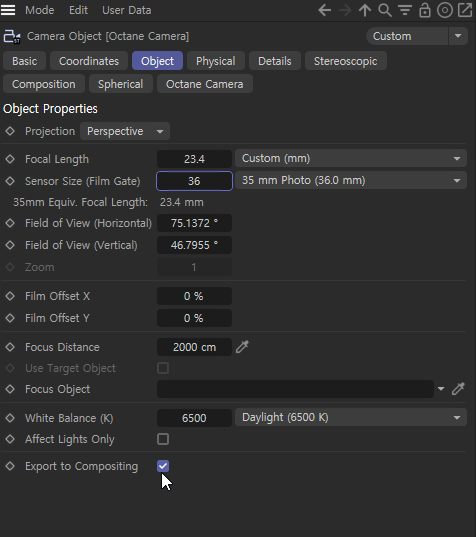The width and height of the screenshot is (476, 537).
Task: Open the hamburger menu icon
Action: tap(8, 10)
